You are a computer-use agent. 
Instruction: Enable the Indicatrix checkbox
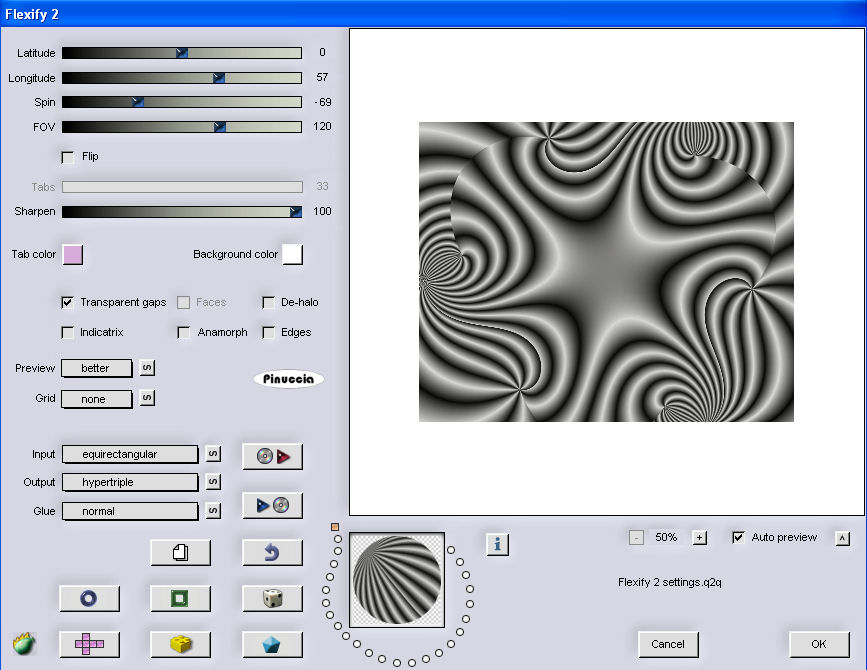(67, 332)
